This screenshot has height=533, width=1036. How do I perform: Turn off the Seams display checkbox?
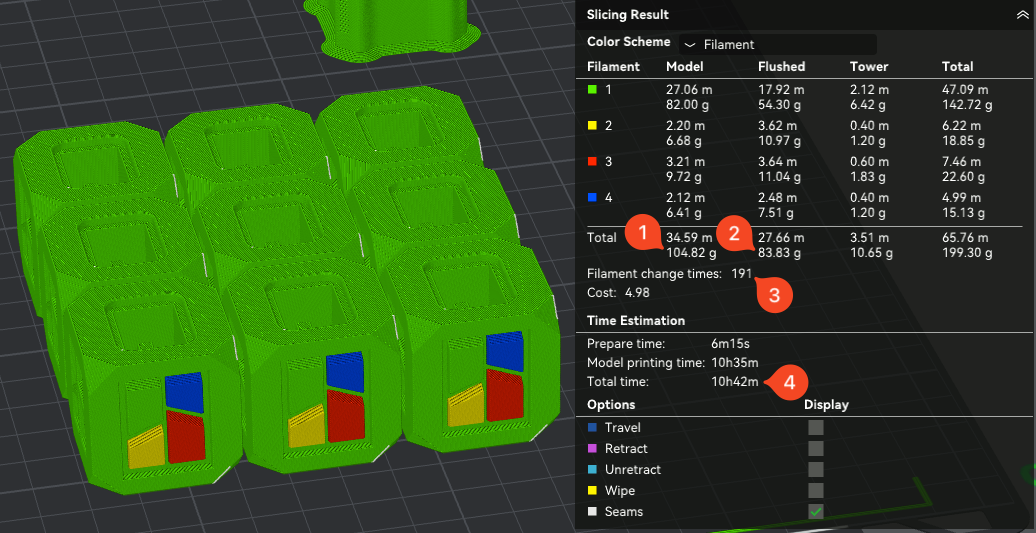pyautogui.click(x=816, y=512)
